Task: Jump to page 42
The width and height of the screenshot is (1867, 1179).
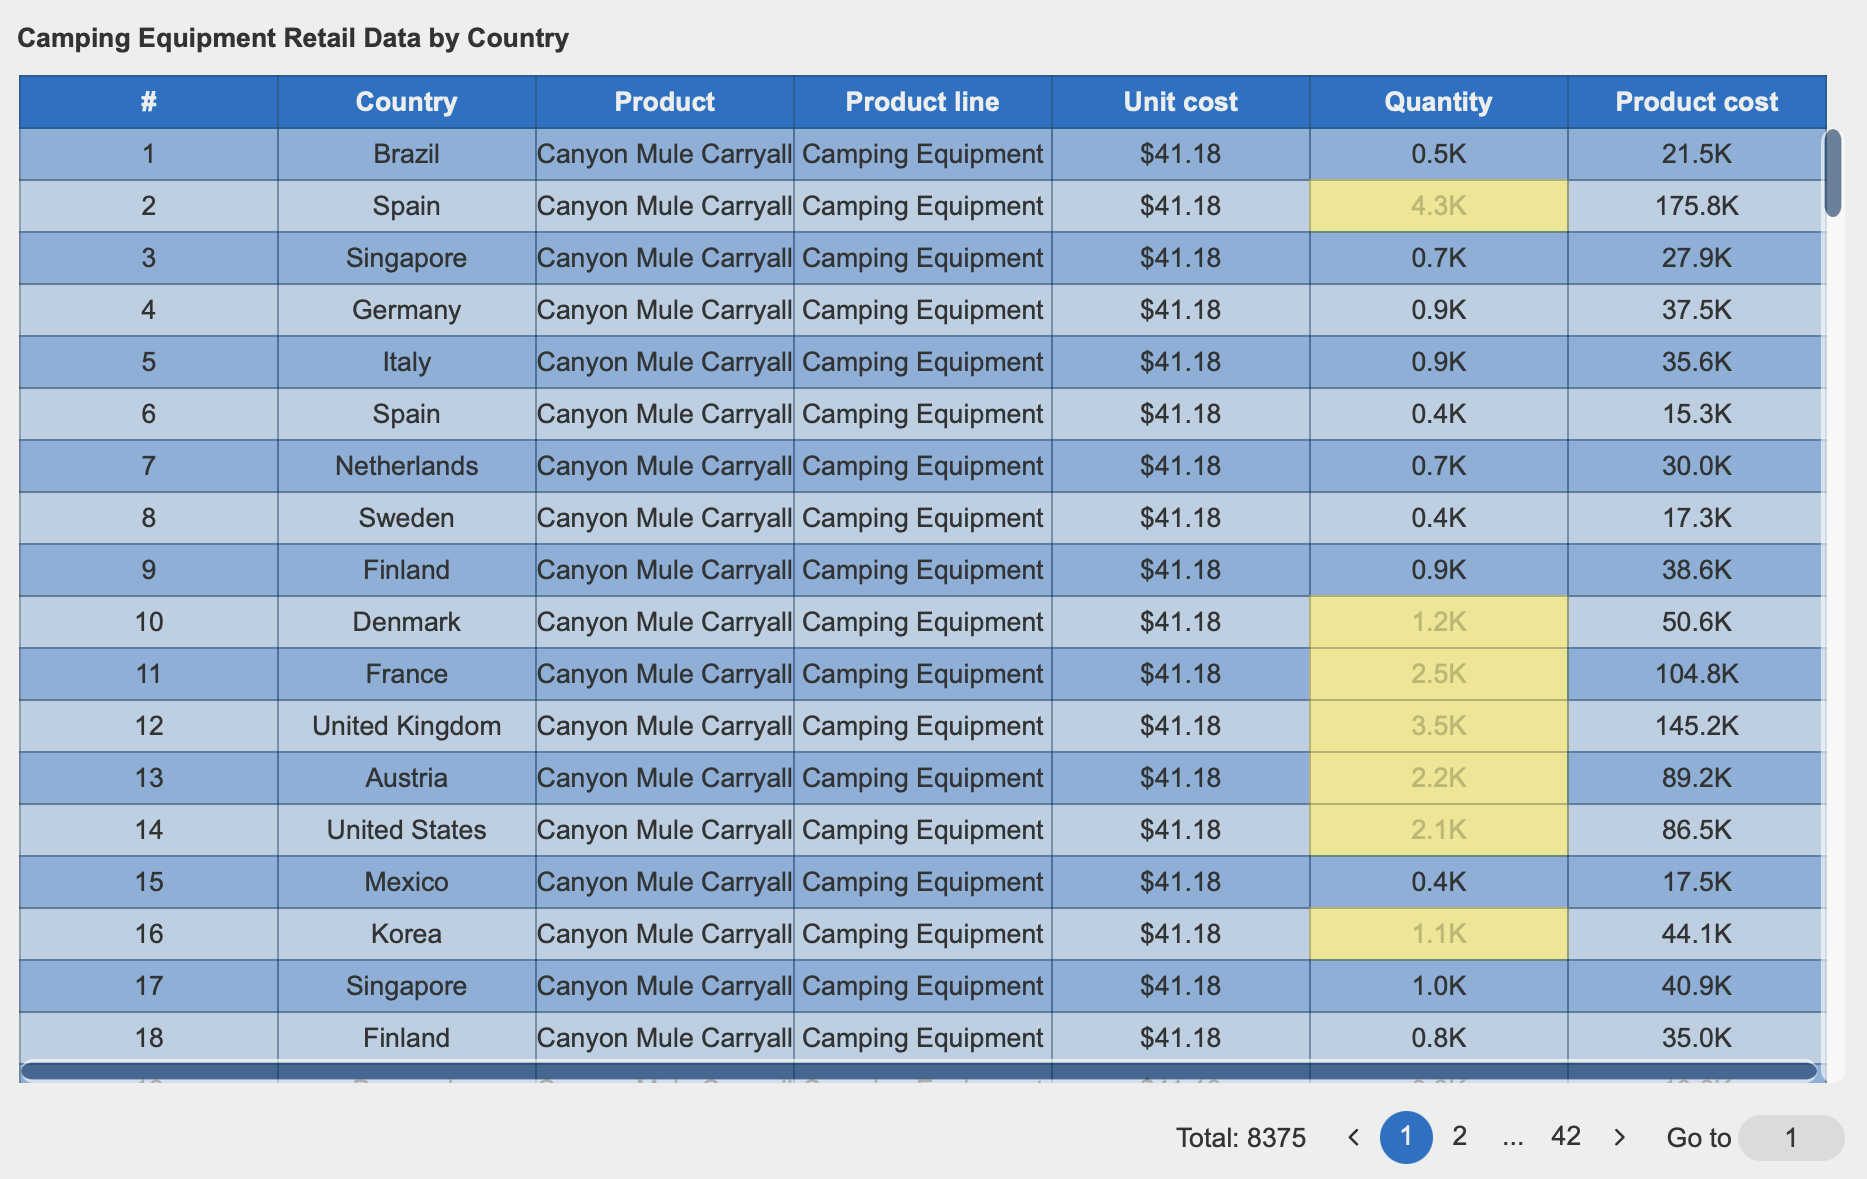Action: (x=1565, y=1137)
